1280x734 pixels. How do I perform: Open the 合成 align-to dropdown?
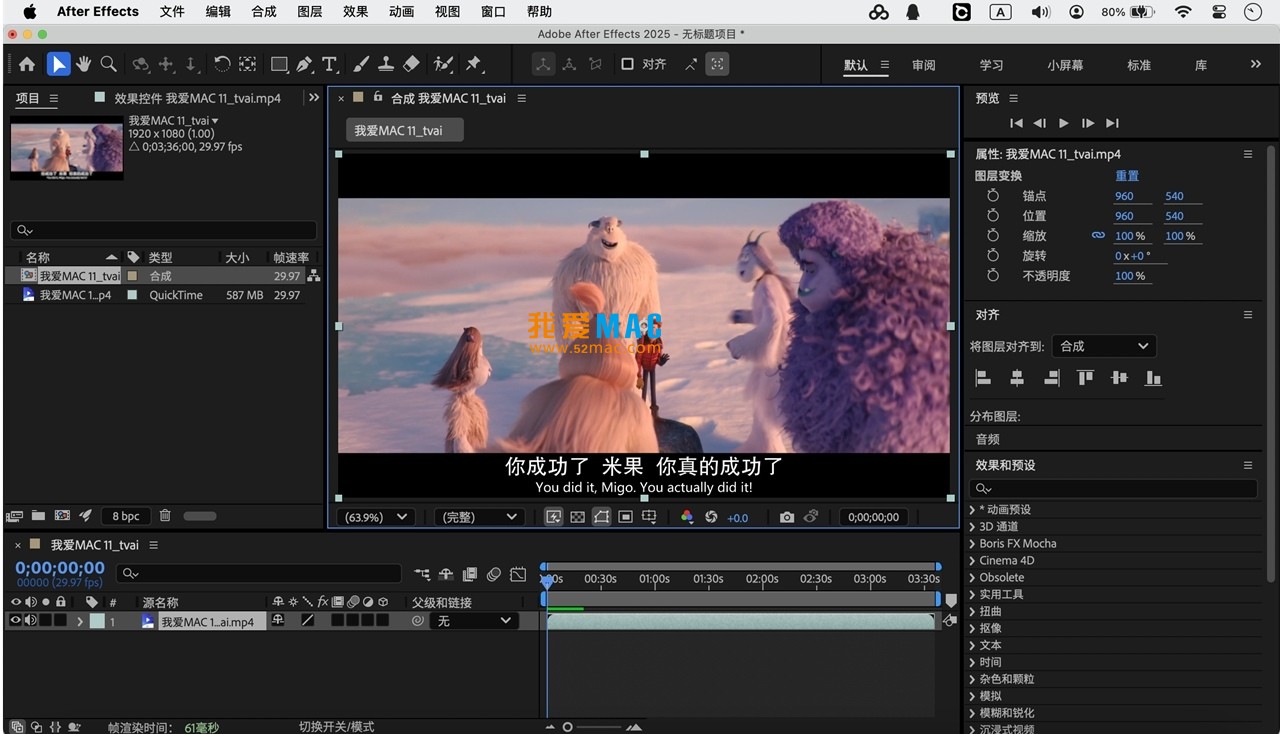(x=1104, y=346)
